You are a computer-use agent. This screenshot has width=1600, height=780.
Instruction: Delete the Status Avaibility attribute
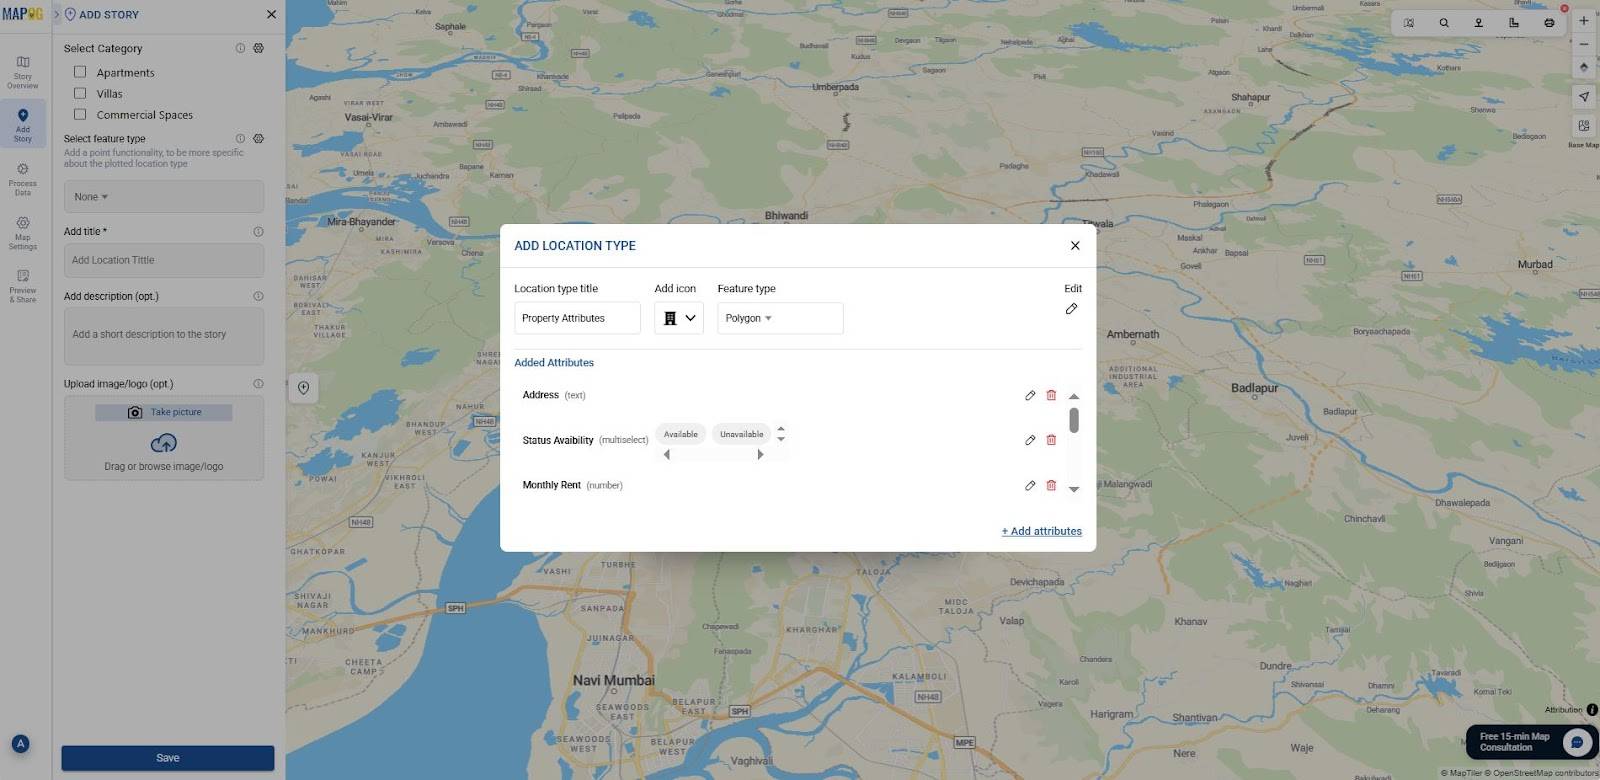coord(1051,440)
